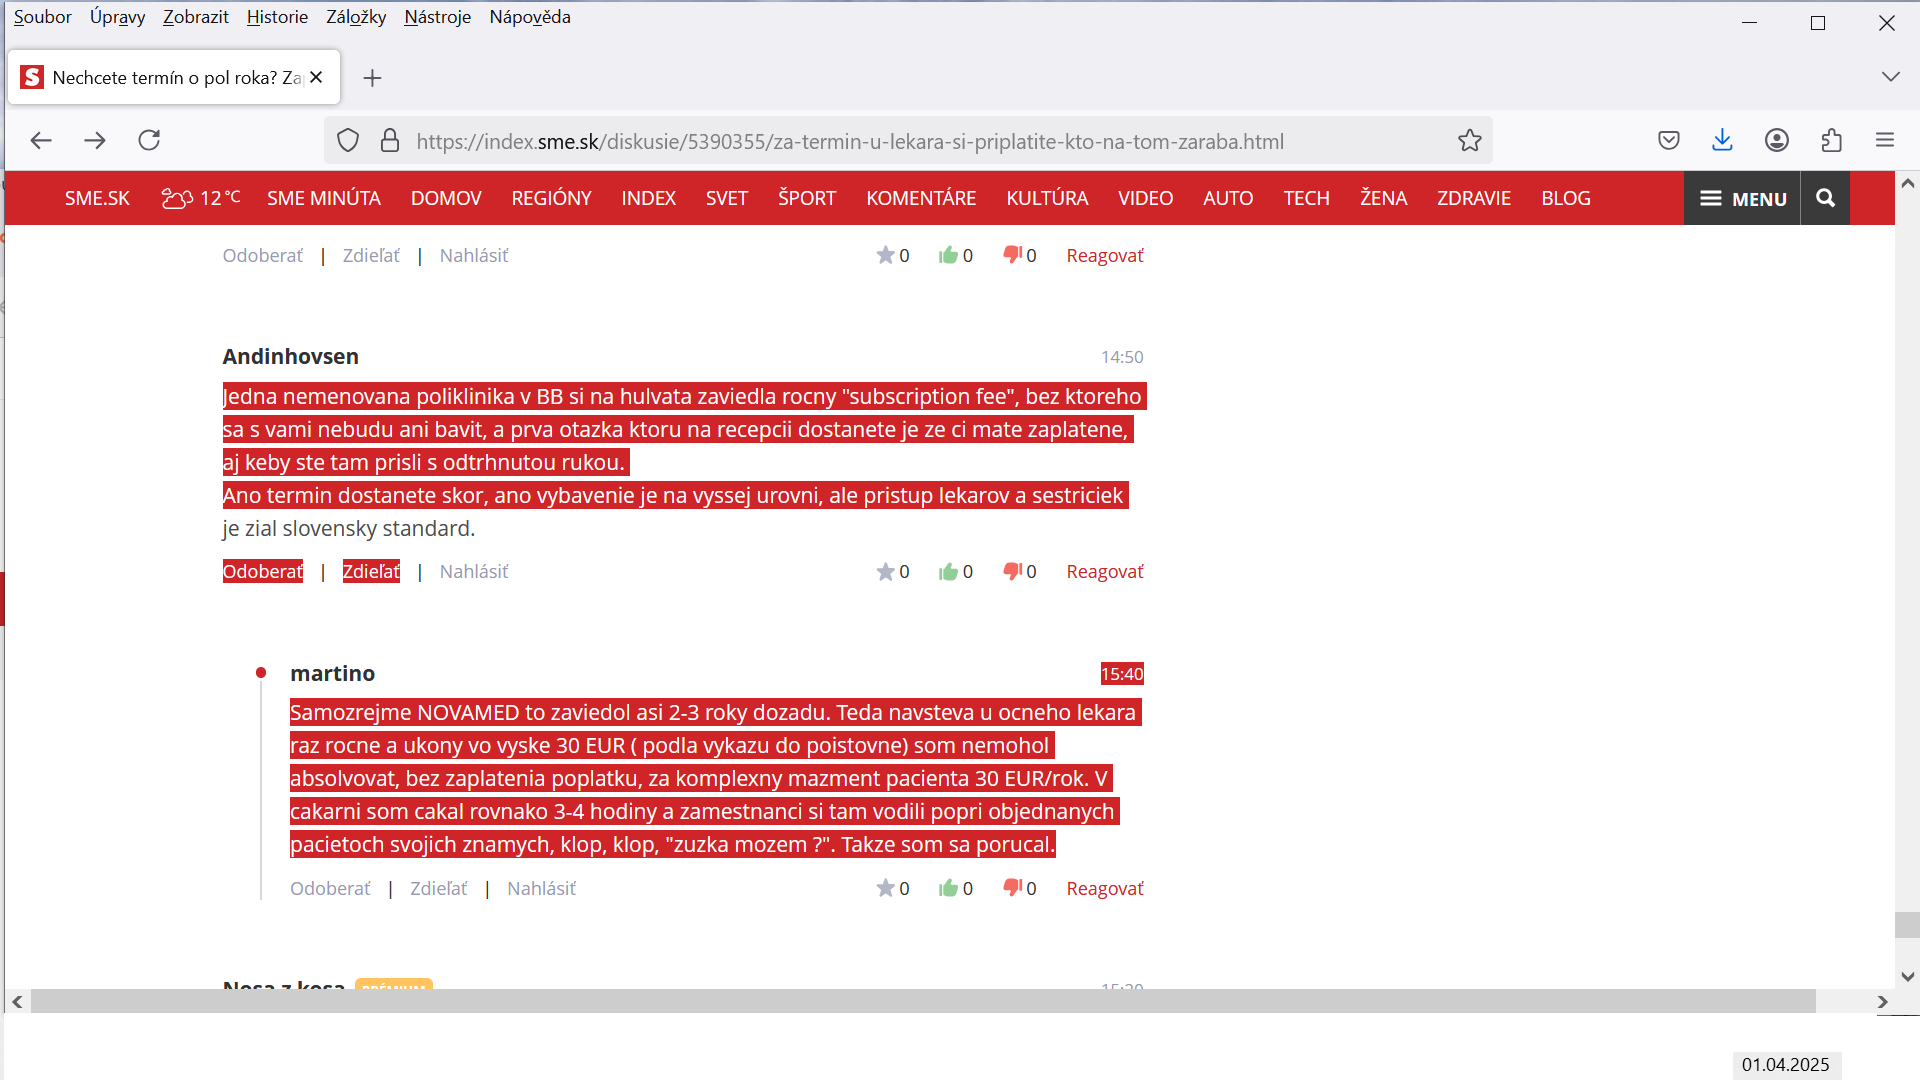Image resolution: width=1920 pixels, height=1087 pixels.
Task: Thumbs down martino's comment
Action: pyautogui.click(x=1013, y=888)
